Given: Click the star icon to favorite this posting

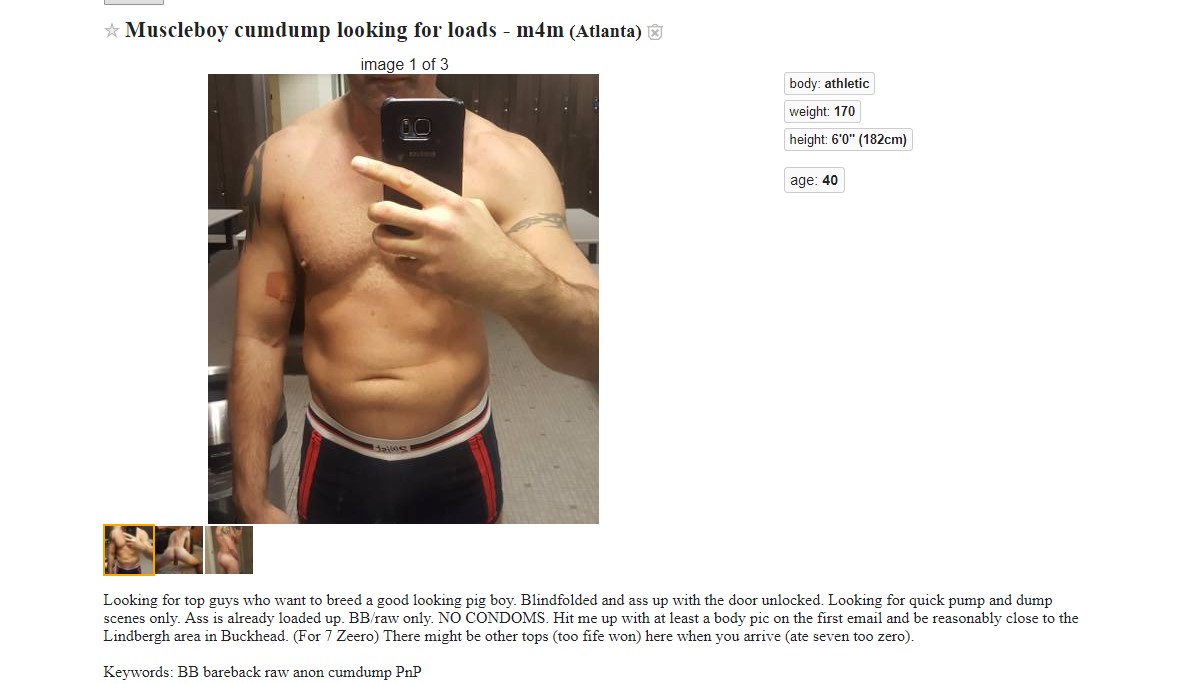Looking at the screenshot, I should [x=112, y=31].
